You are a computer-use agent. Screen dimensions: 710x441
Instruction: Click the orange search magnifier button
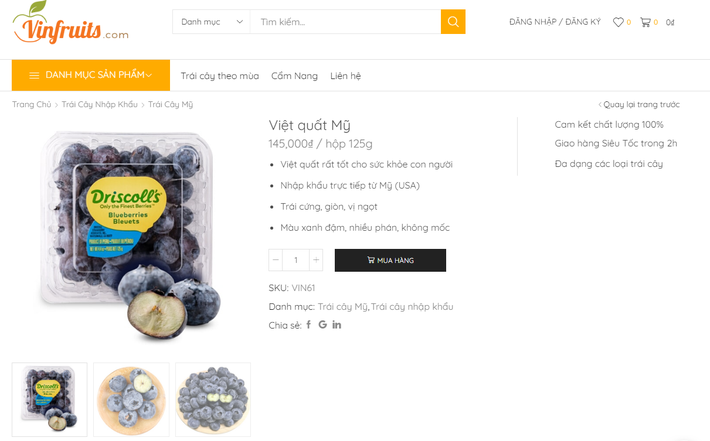453,22
